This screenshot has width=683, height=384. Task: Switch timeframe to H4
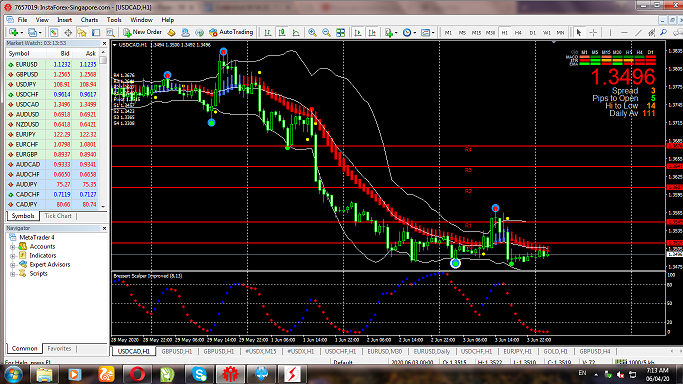click(x=518, y=33)
